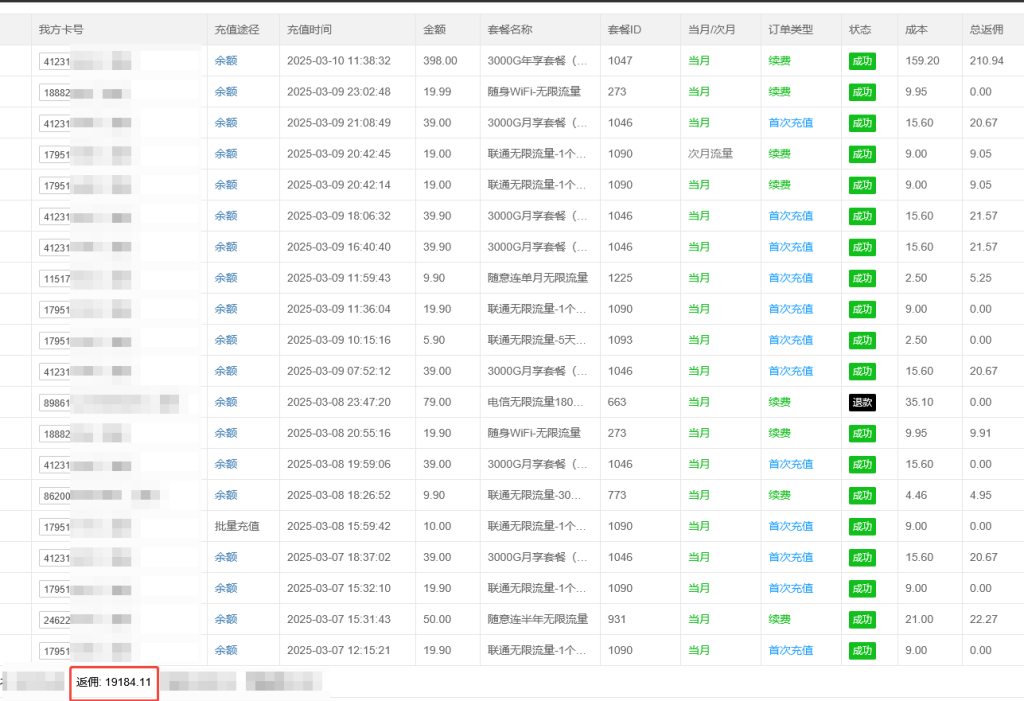Click 成功 badge in the 2025-03-10 11:38:32 row

862,61
